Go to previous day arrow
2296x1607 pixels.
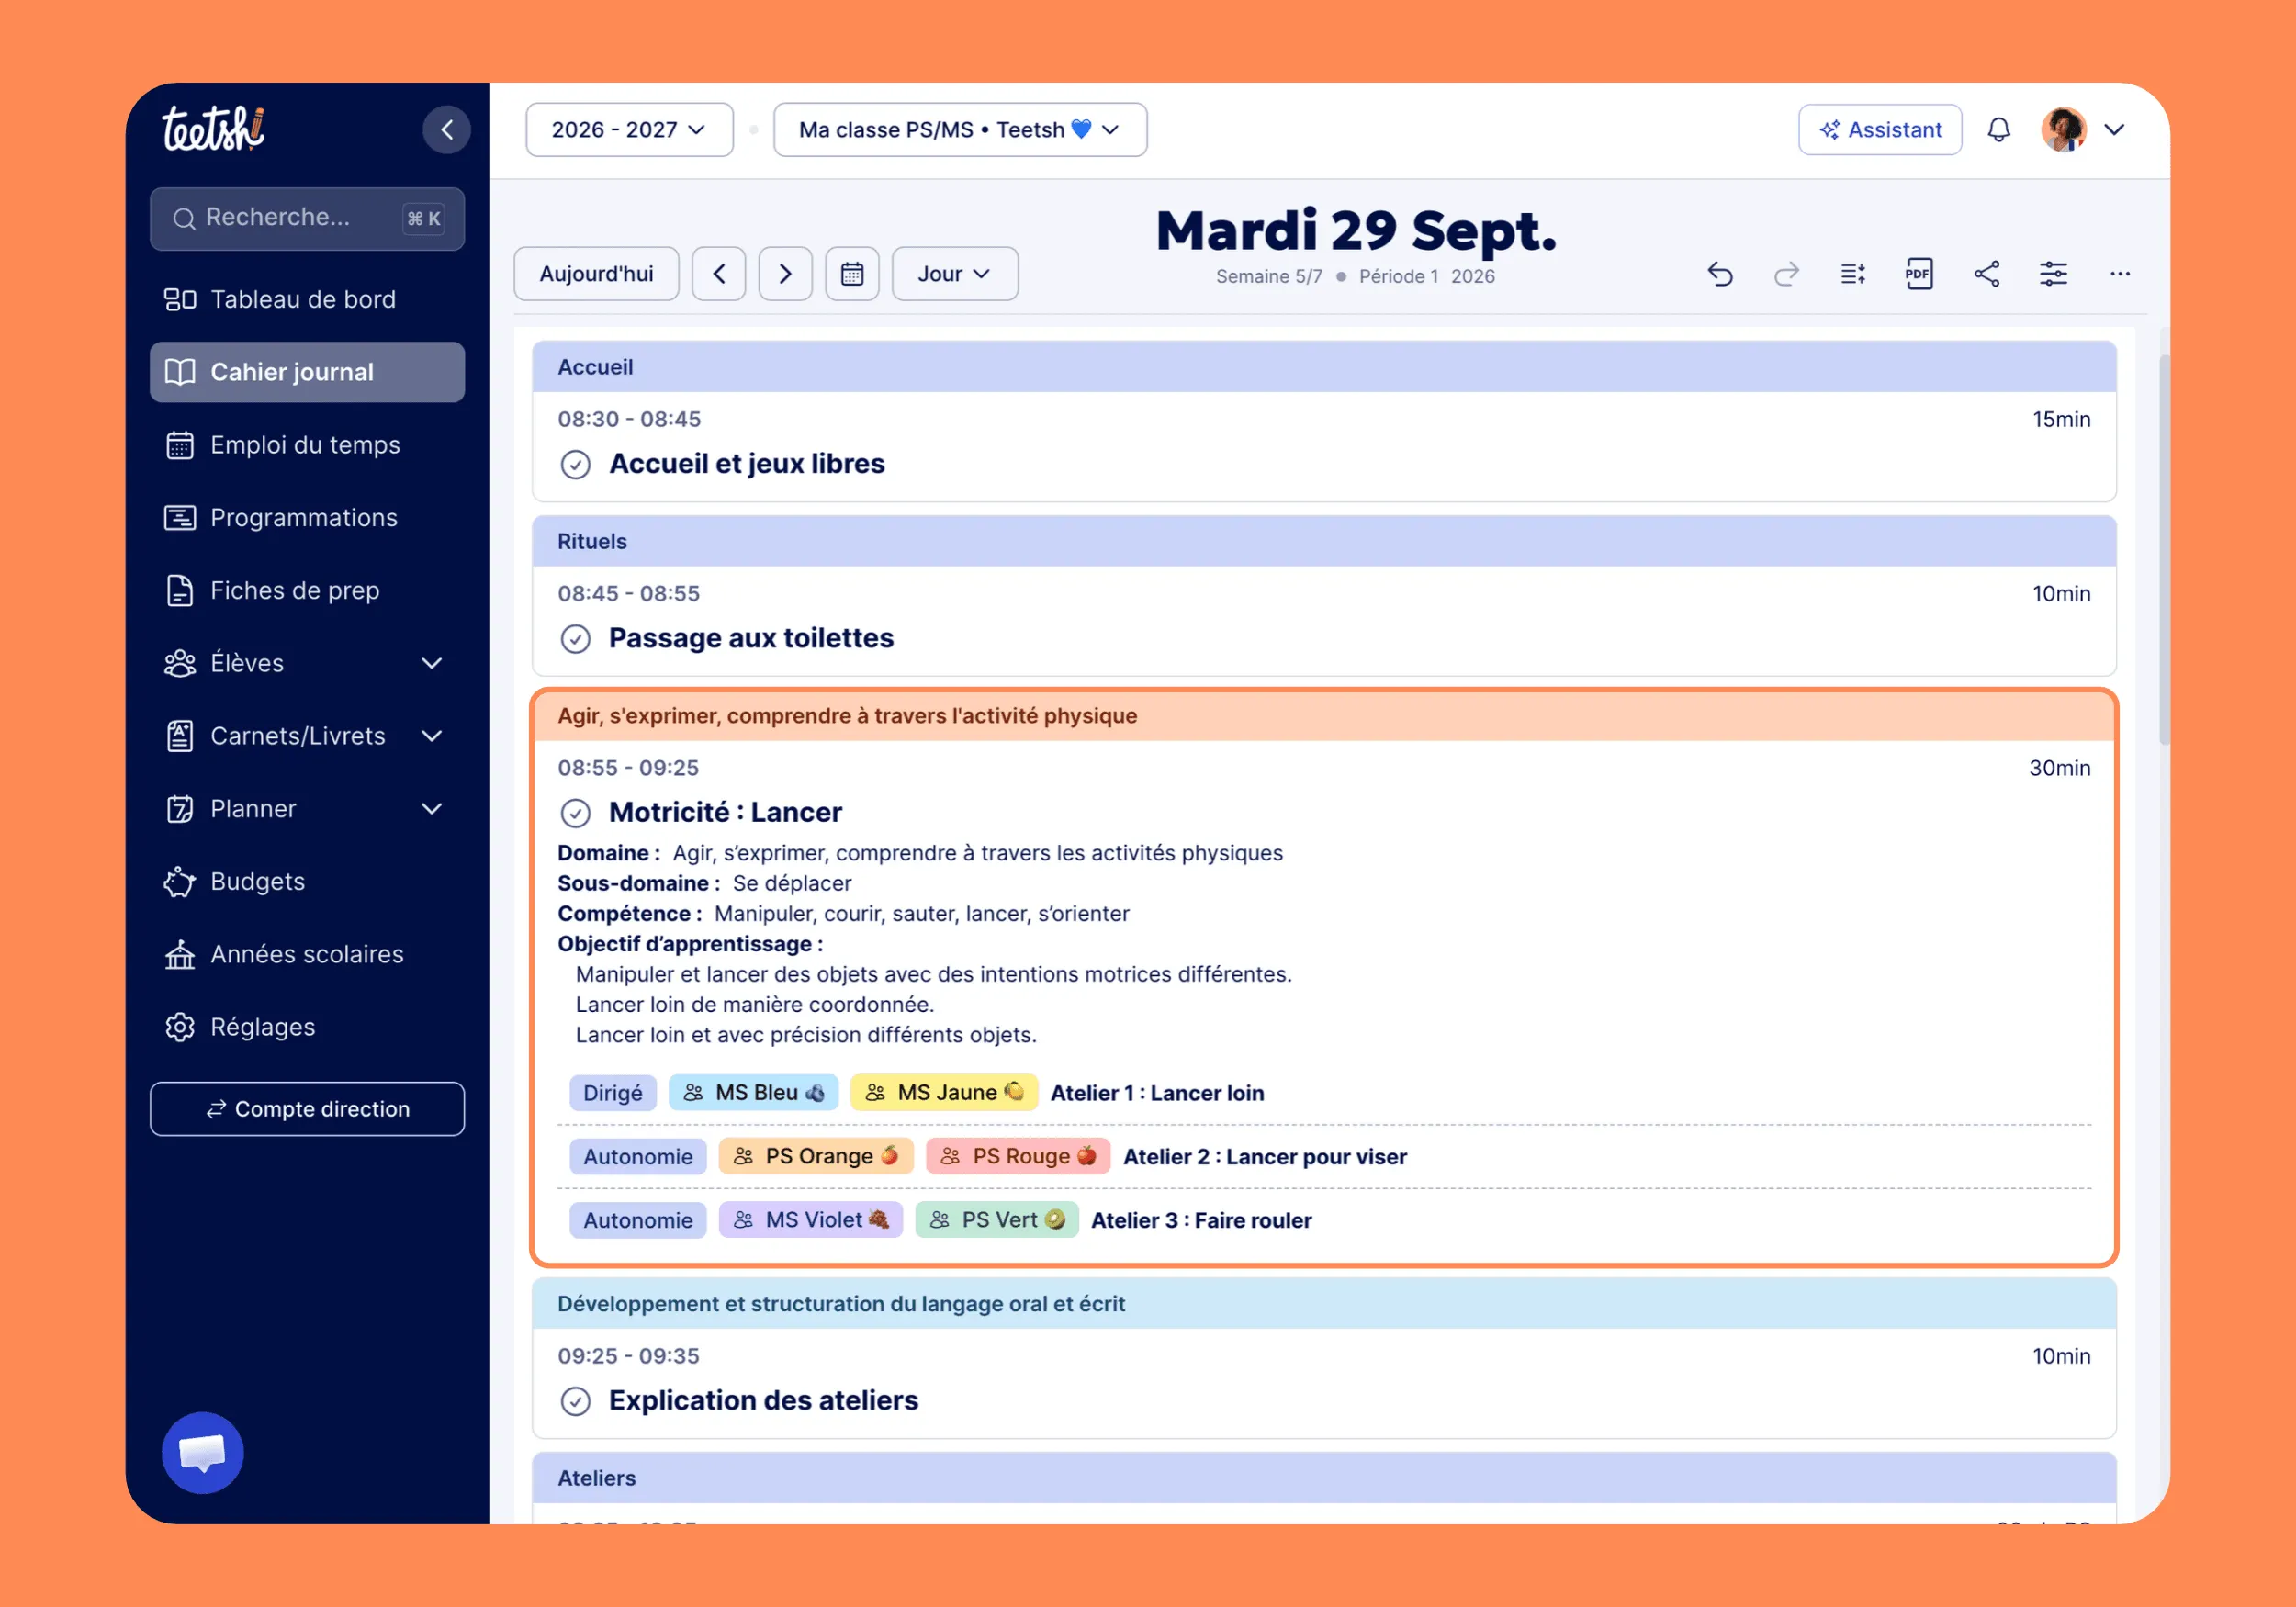click(719, 274)
